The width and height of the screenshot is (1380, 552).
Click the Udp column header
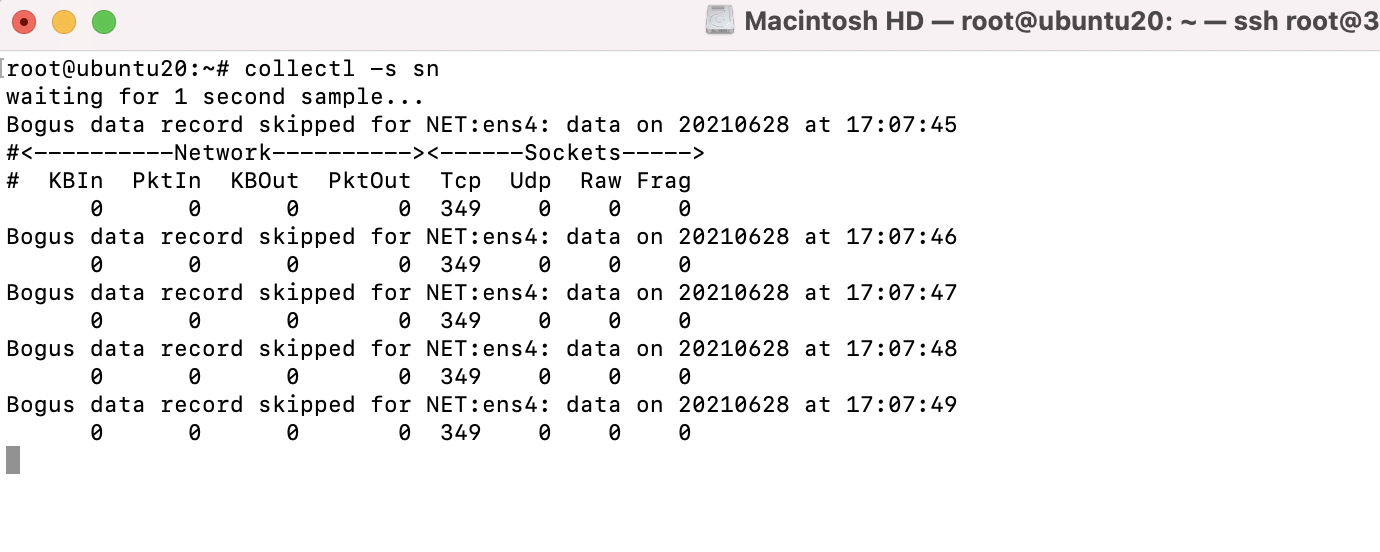tap(531, 181)
